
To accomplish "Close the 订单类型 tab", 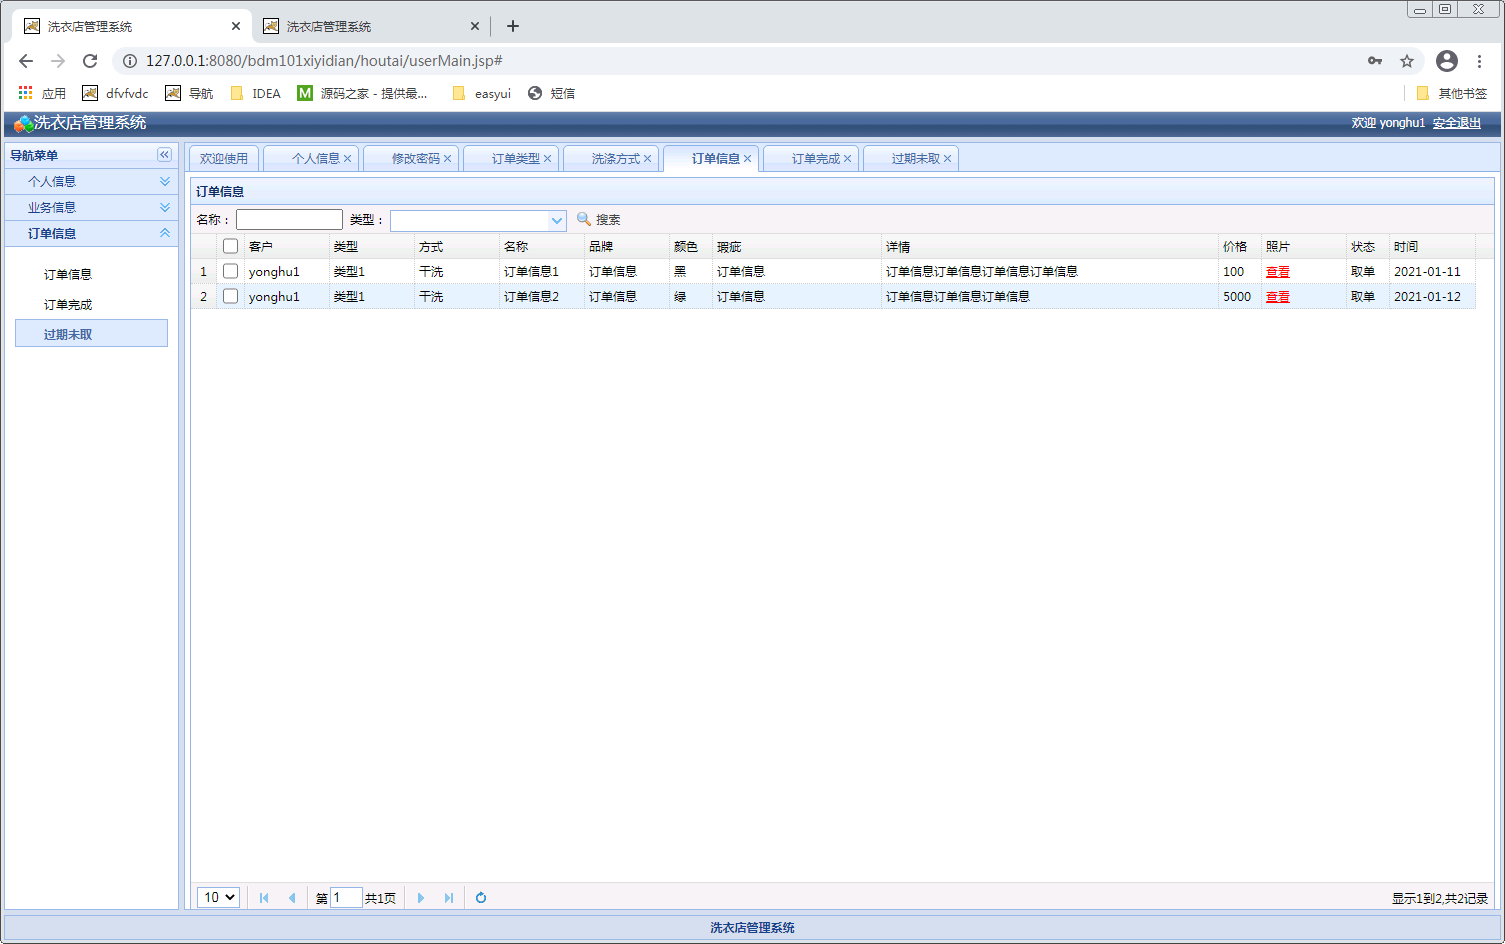I will (x=548, y=159).
